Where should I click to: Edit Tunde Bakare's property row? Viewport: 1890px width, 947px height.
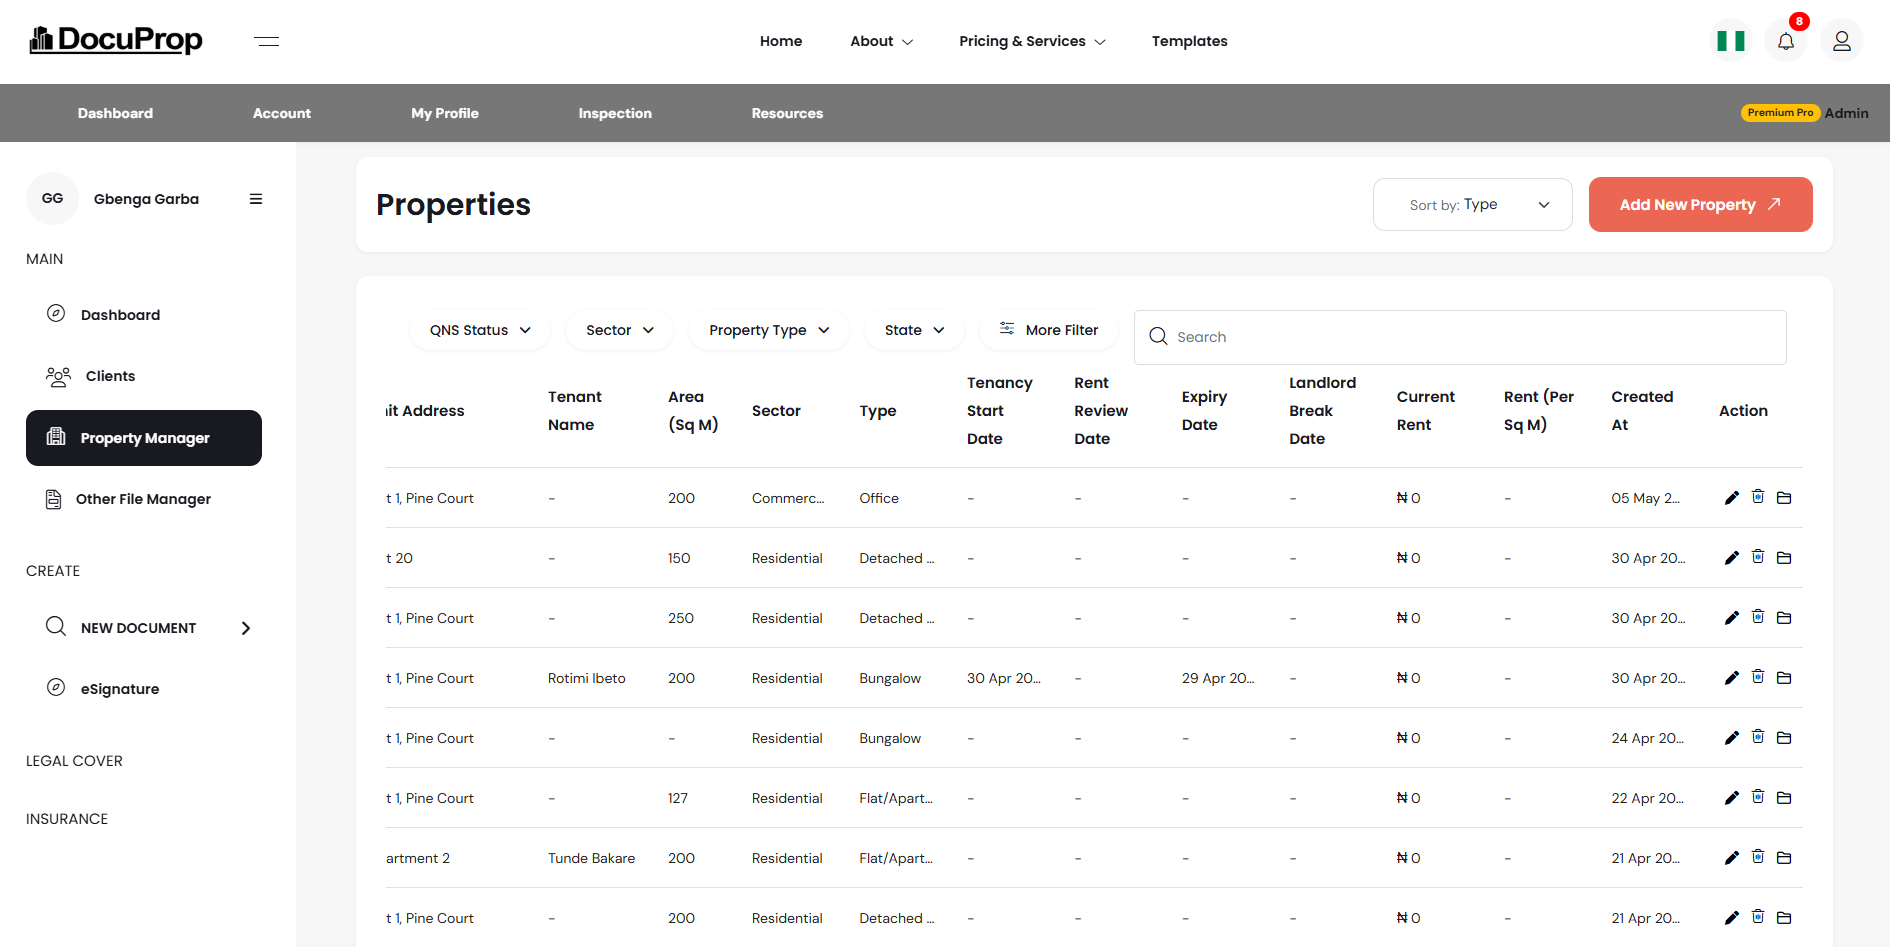click(x=1732, y=858)
